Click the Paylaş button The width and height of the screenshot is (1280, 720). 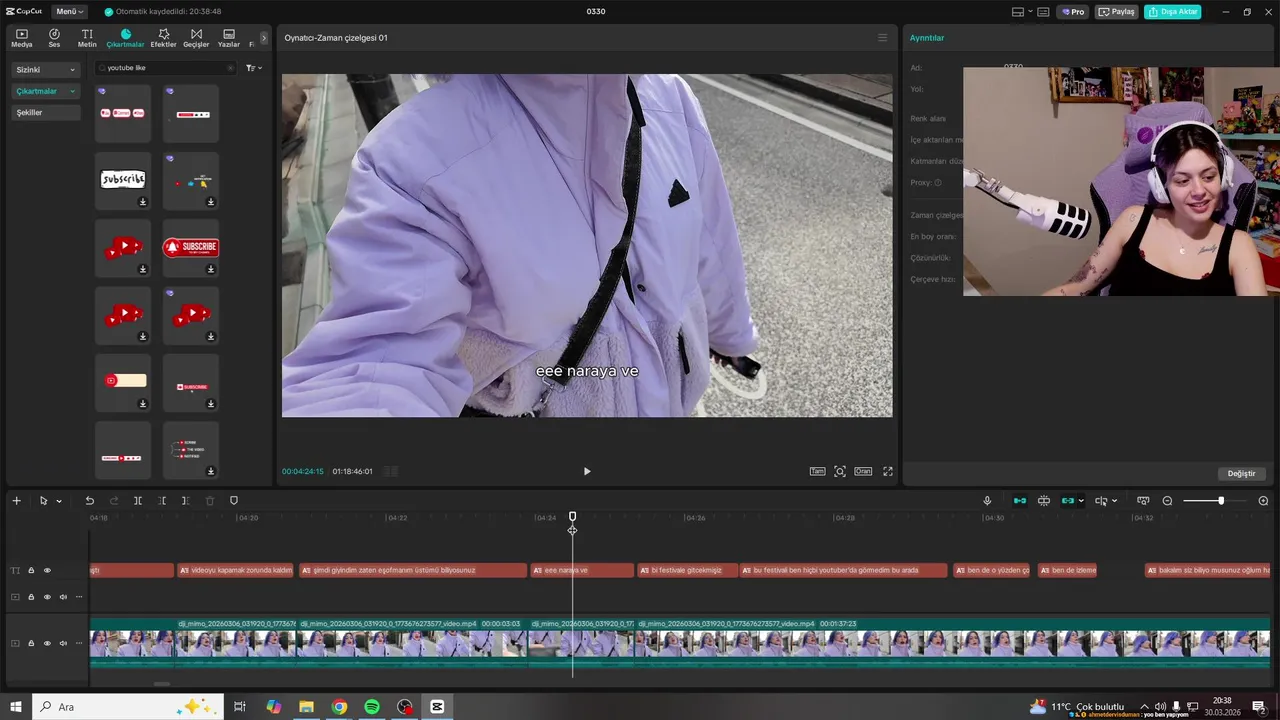point(1117,12)
